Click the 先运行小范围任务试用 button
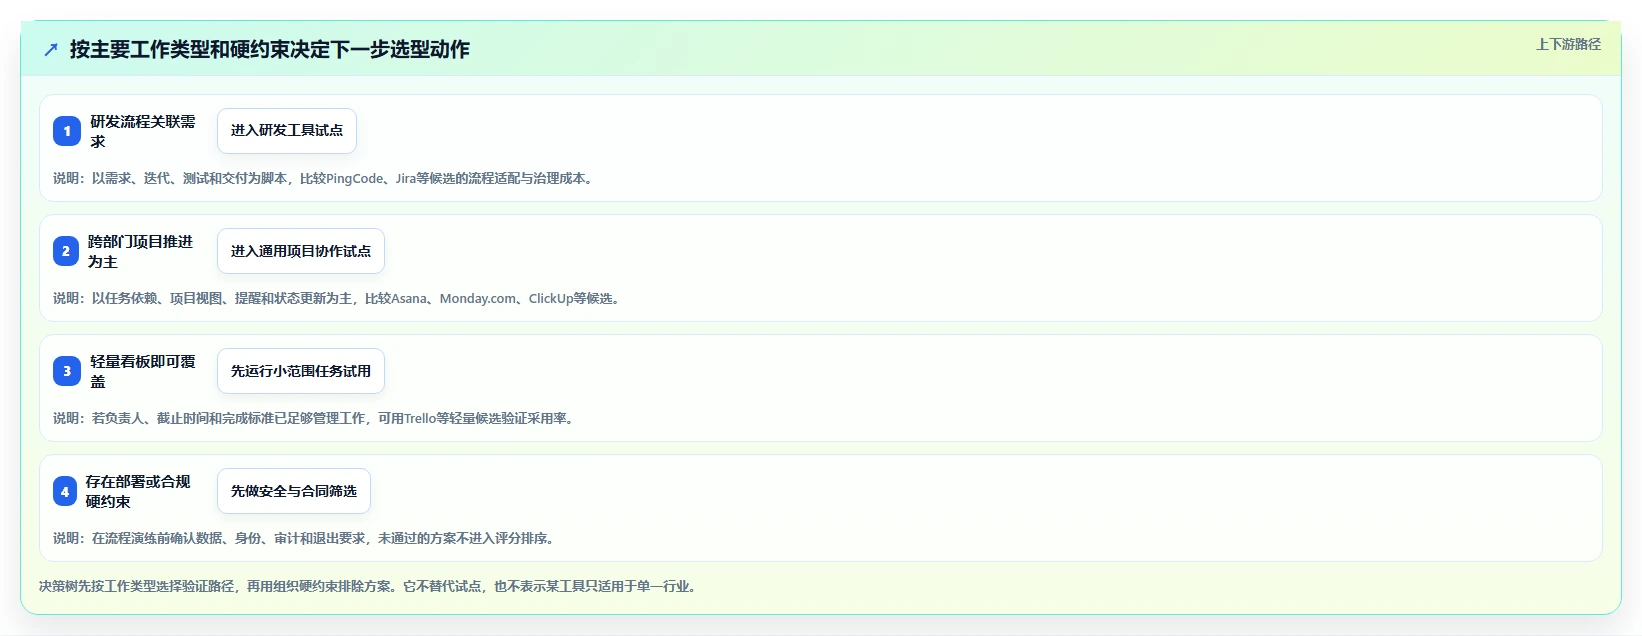 point(301,371)
